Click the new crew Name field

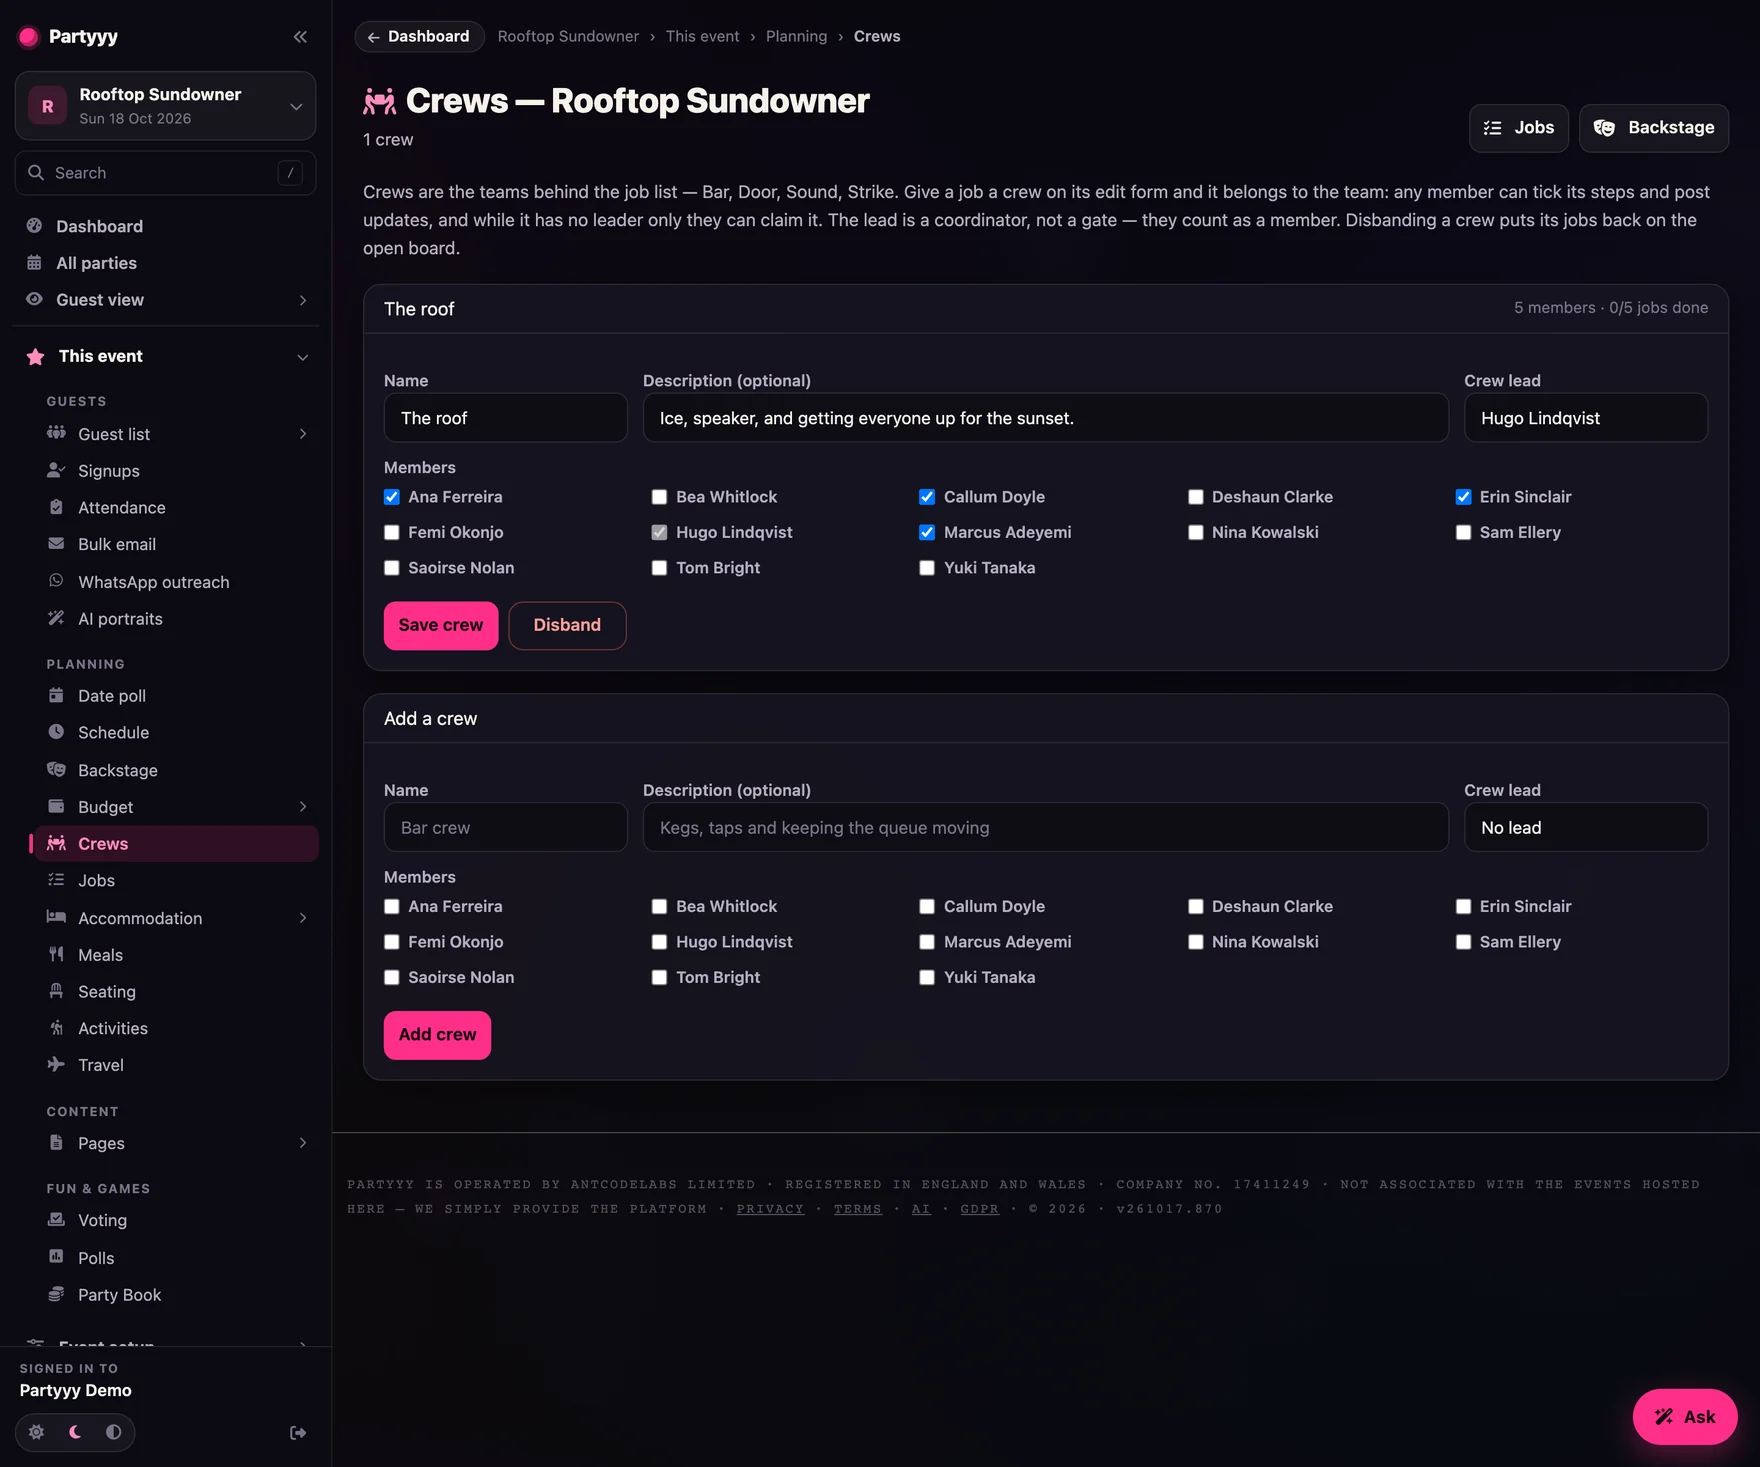[x=506, y=827]
